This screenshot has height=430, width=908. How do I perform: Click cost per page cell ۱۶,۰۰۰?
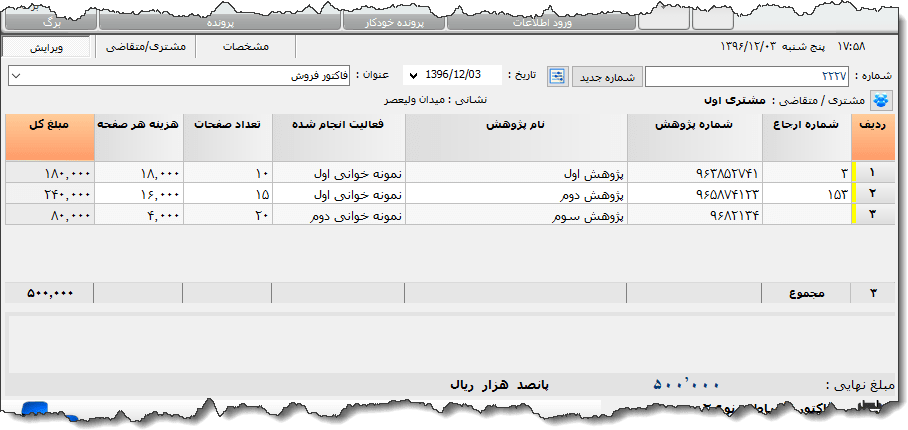[138, 193]
